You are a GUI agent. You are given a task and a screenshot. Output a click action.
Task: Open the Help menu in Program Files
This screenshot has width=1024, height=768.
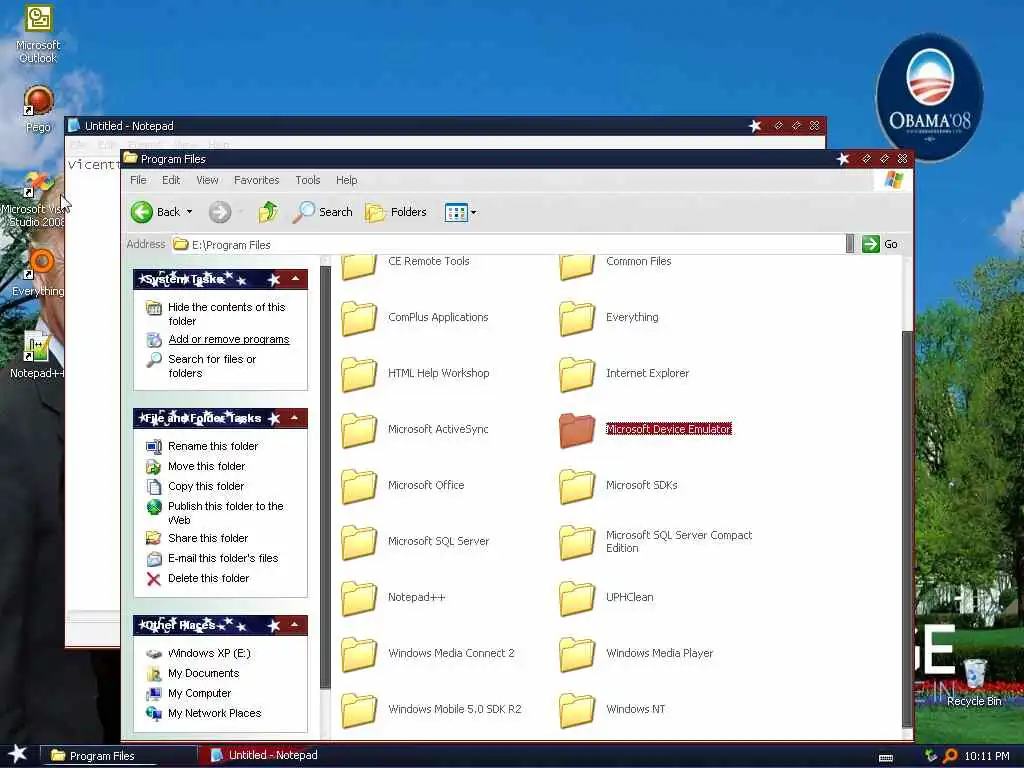[347, 180]
